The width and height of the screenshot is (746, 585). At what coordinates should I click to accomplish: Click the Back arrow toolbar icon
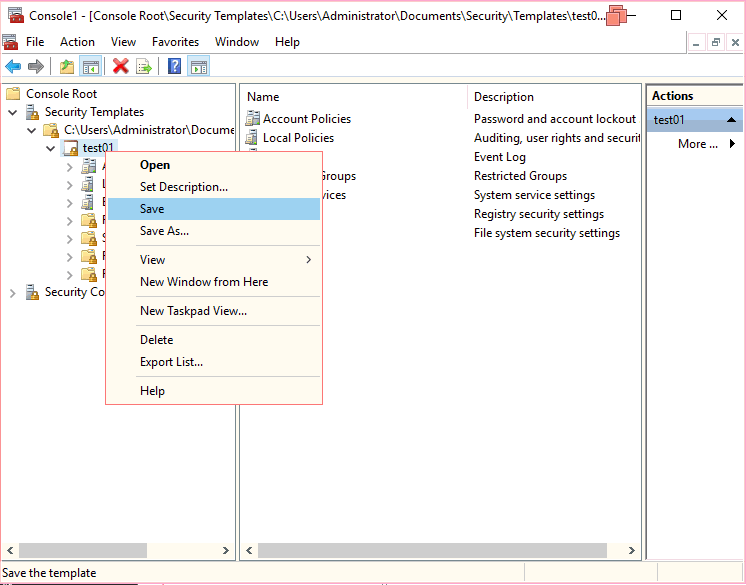13,66
